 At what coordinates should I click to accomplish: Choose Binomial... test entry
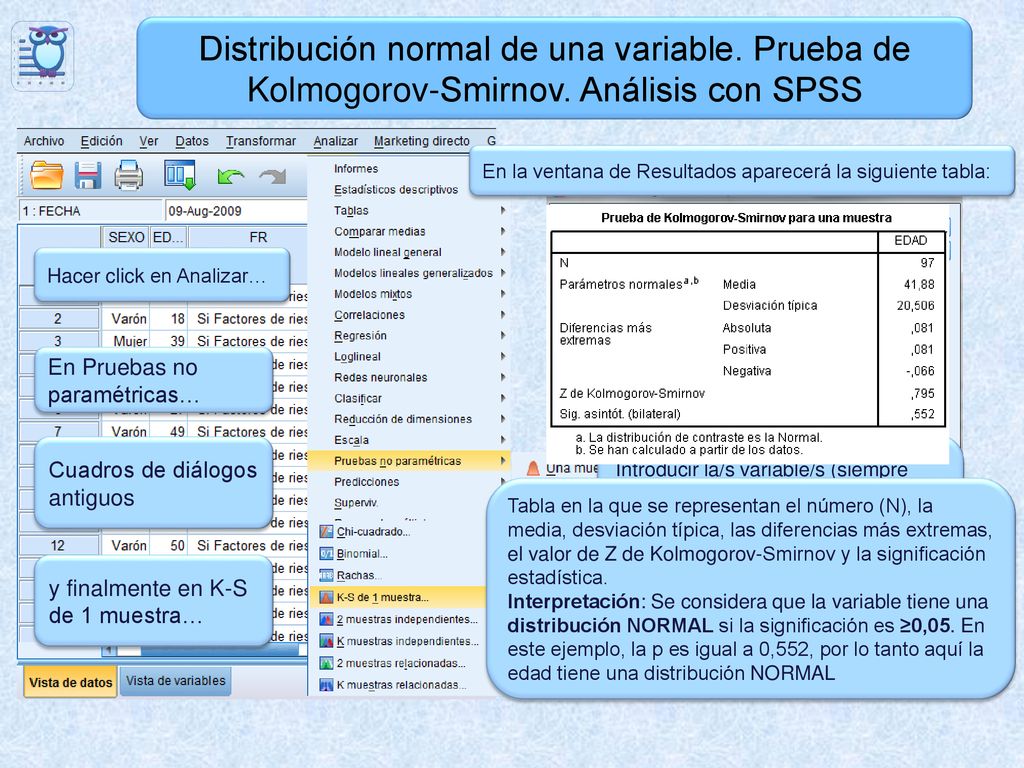pyautogui.click(x=362, y=554)
